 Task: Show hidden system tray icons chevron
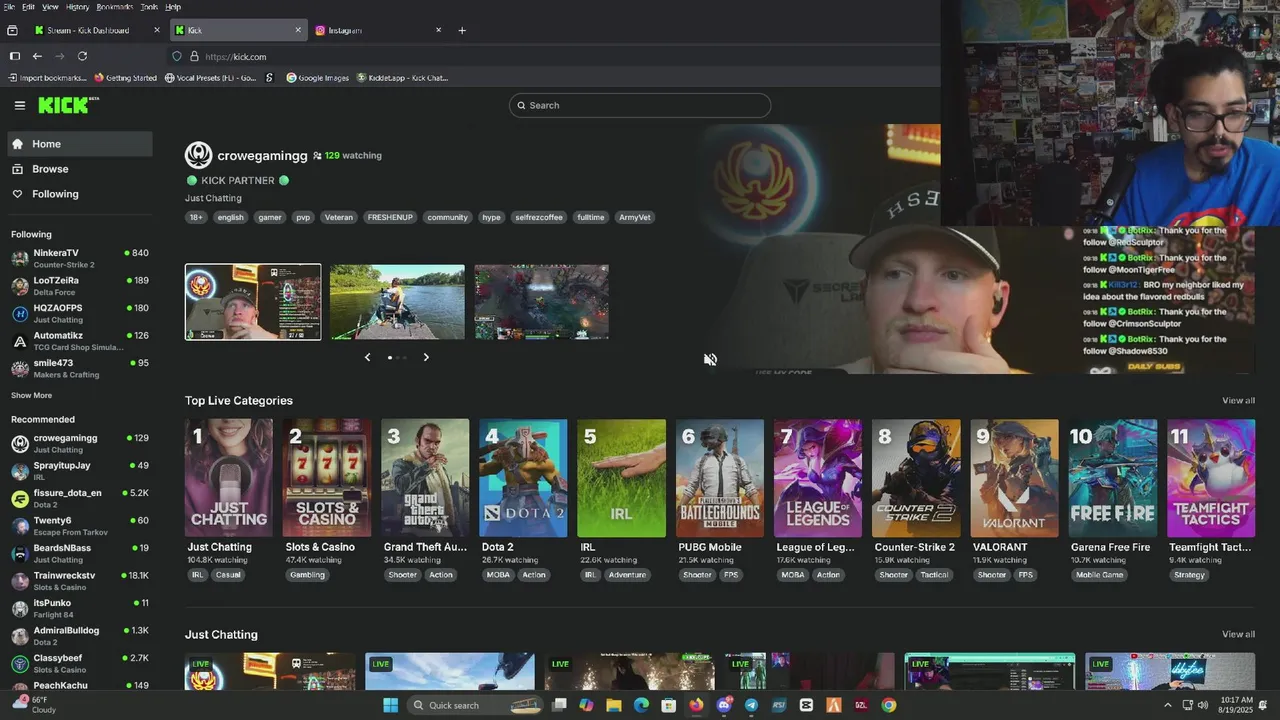coord(1167,705)
